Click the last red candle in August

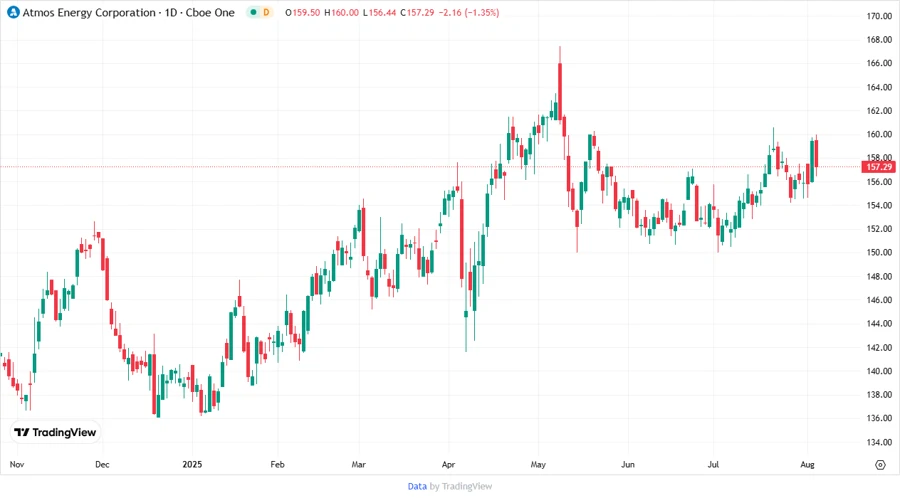[x=816, y=154]
